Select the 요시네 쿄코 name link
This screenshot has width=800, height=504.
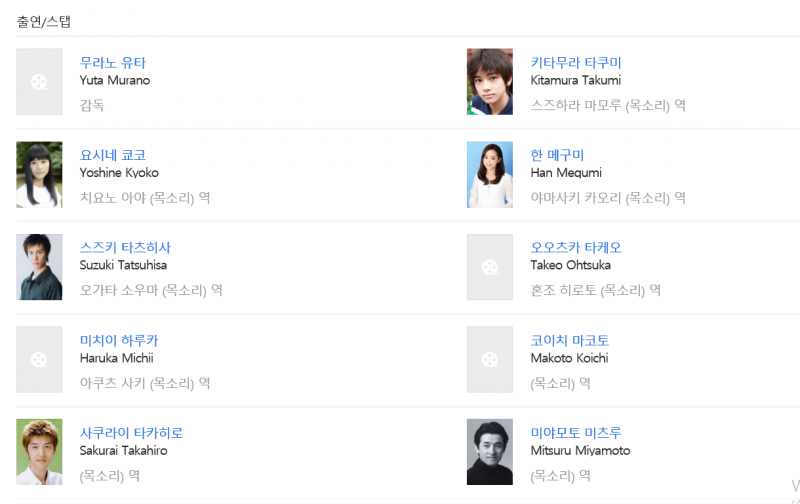(x=113, y=155)
